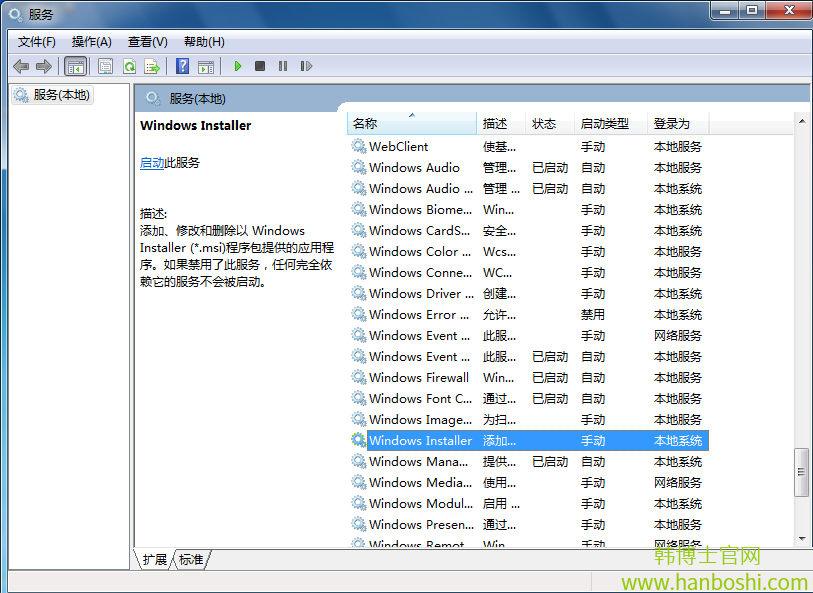Image resolution: width=813 pixels, height=593 pixels.
Task: Switch to the 标准 tab at the bottom
Action: (190, 560)
